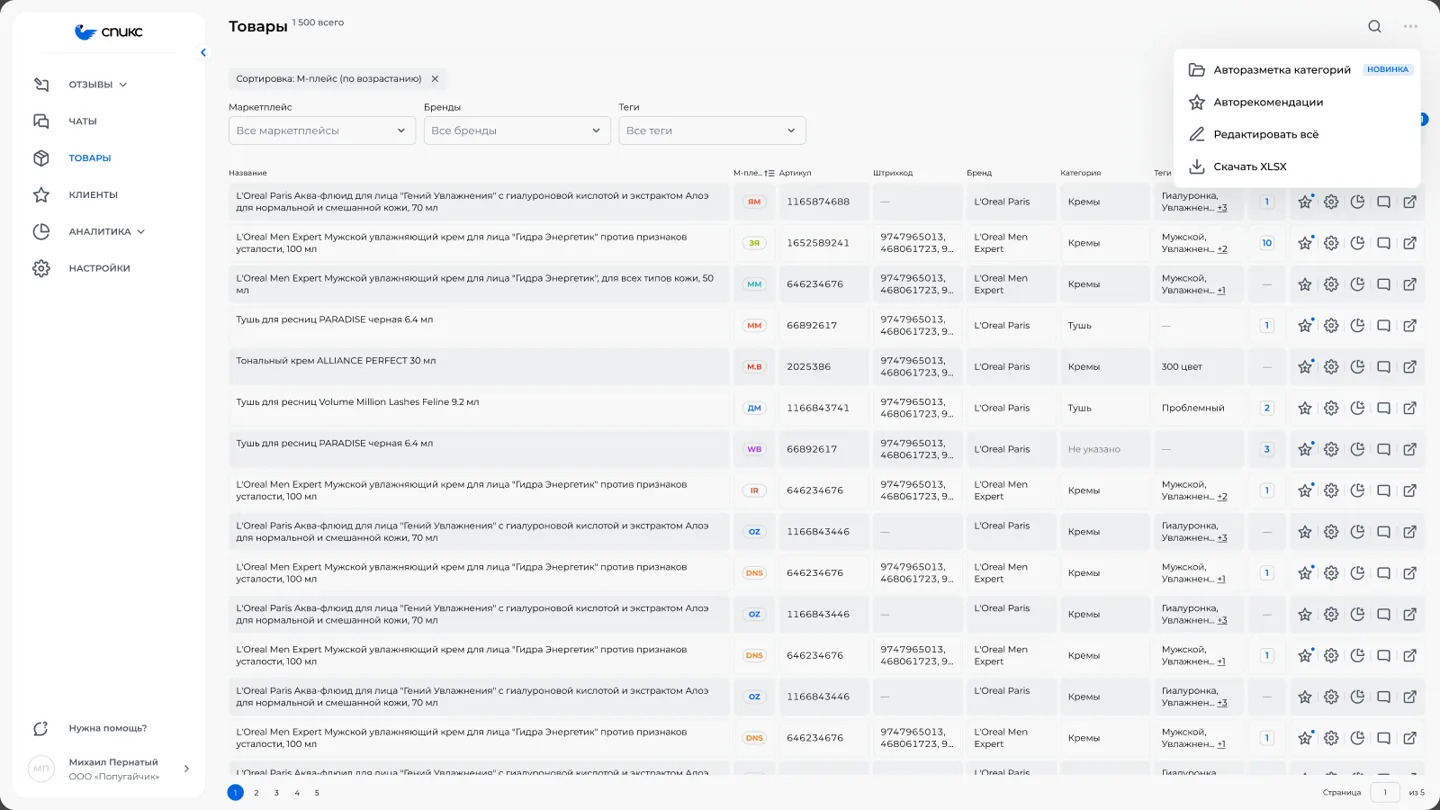
Task: Expand the Отзывы sidebar submenu
Action: (x=123, y=85)
